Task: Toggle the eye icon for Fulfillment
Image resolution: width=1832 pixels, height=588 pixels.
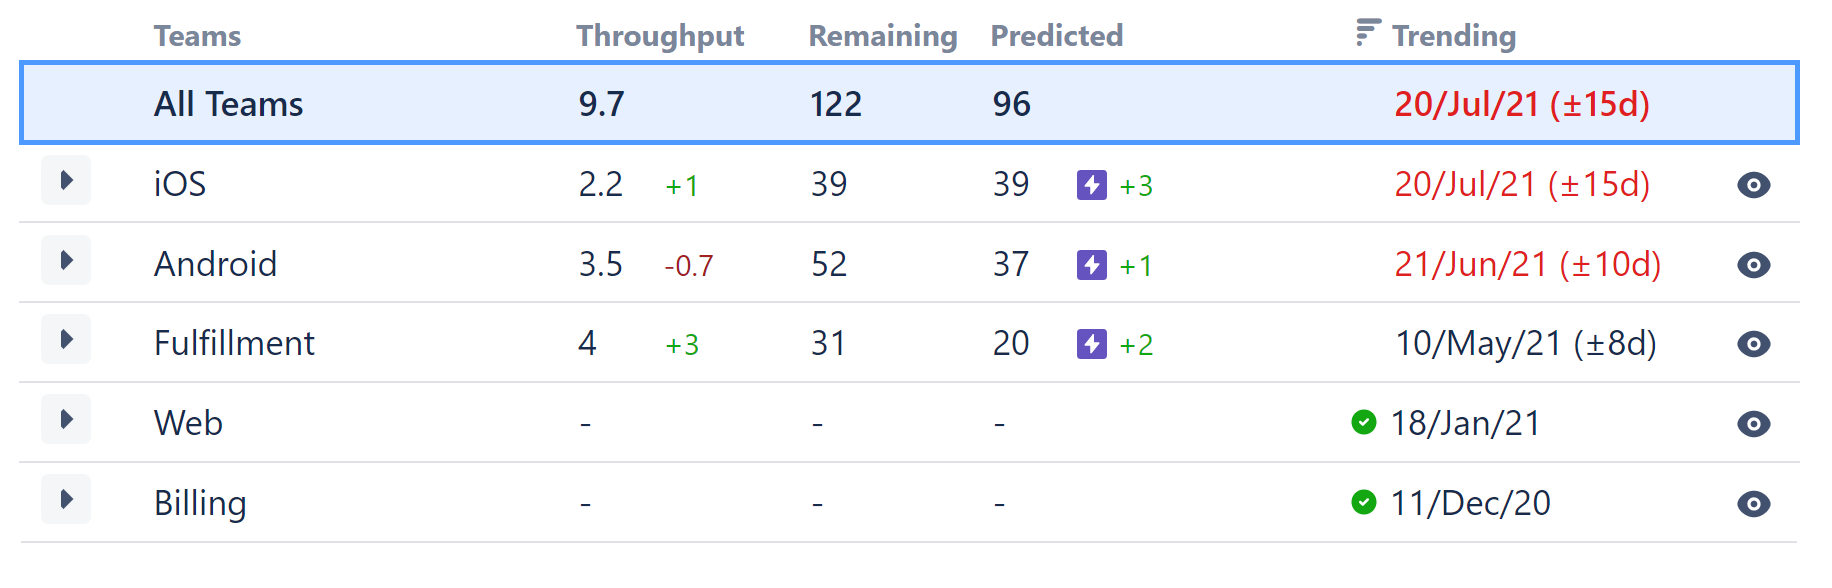Action: tap(1753, 344)
